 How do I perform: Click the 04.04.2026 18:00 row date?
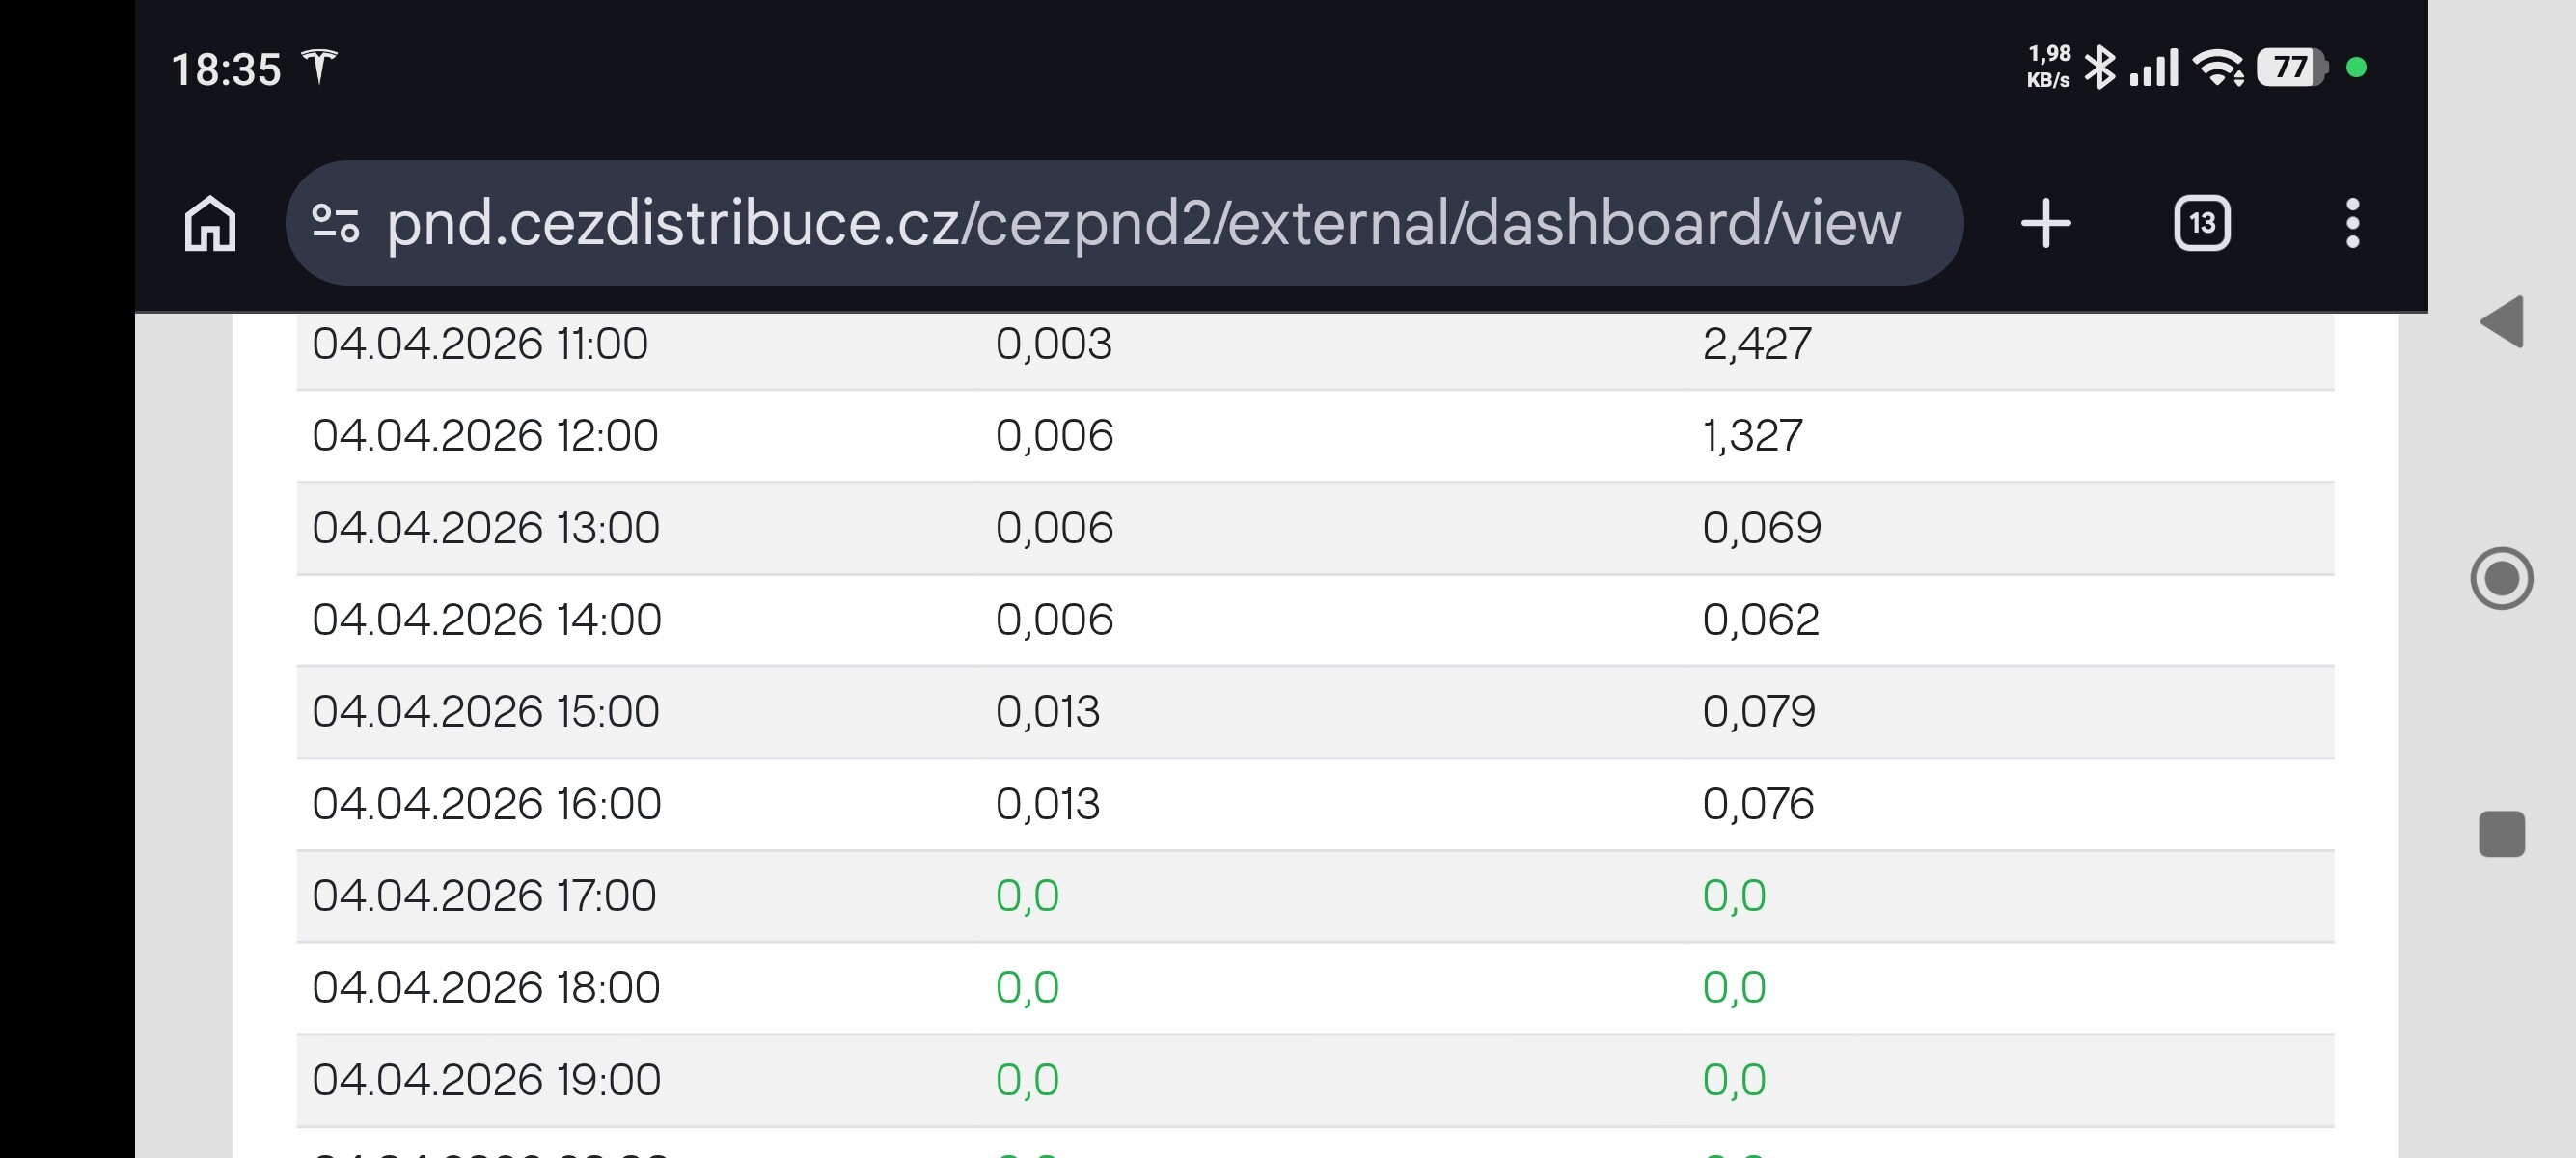tap(486, 988)
